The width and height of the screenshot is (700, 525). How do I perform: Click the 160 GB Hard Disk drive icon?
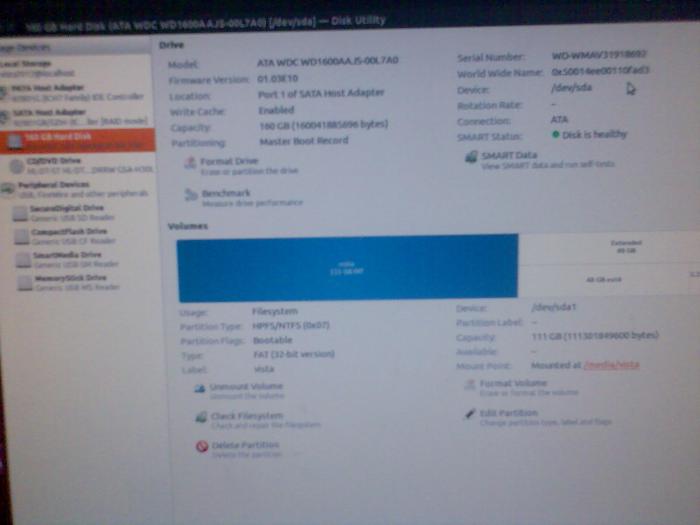tap(15, 142)
